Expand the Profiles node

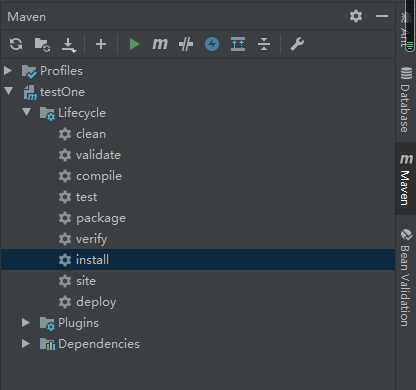[8, 70]
